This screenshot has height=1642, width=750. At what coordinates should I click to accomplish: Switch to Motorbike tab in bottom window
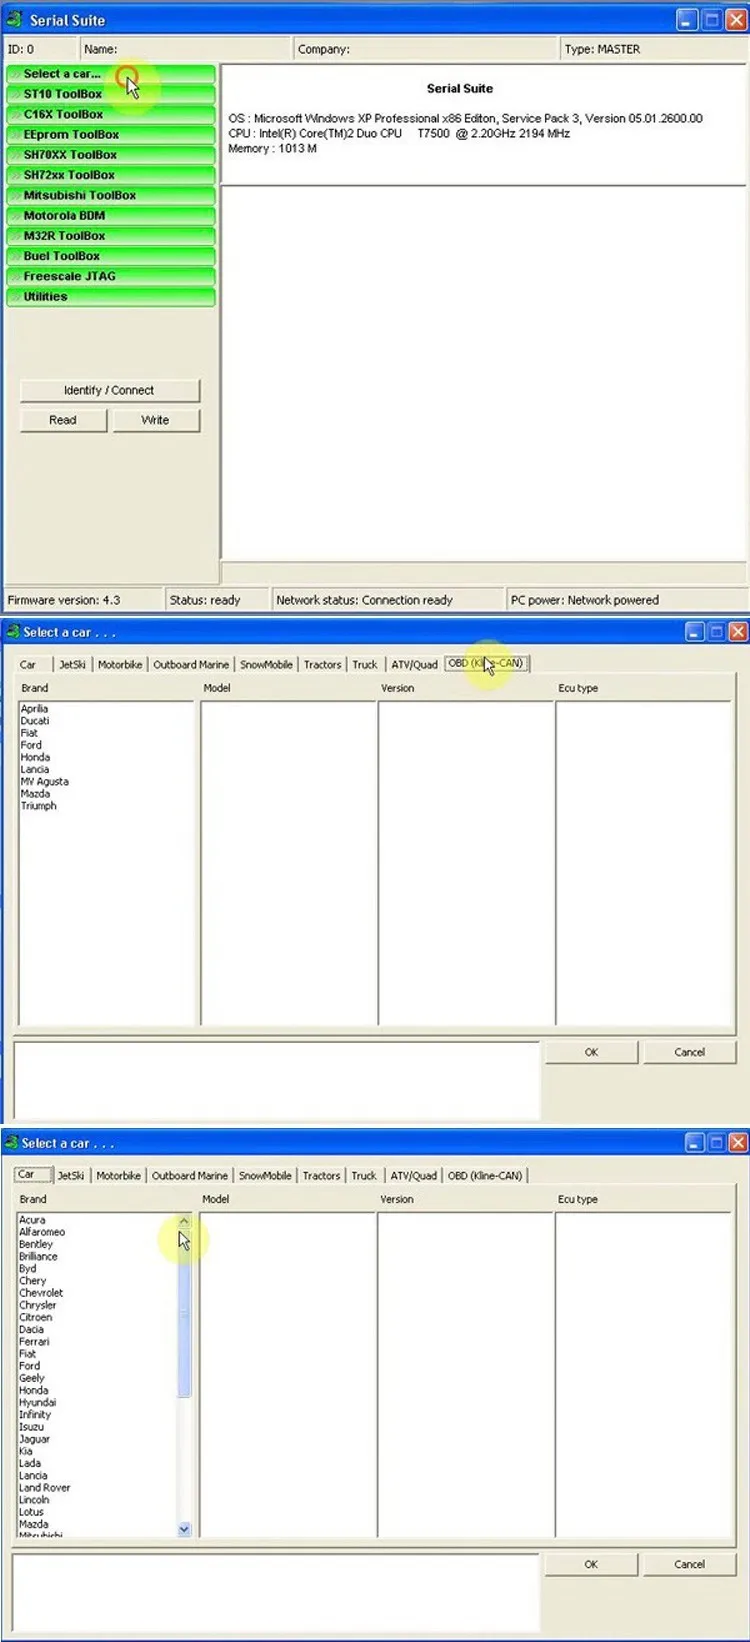click(x=119, y=1176)
